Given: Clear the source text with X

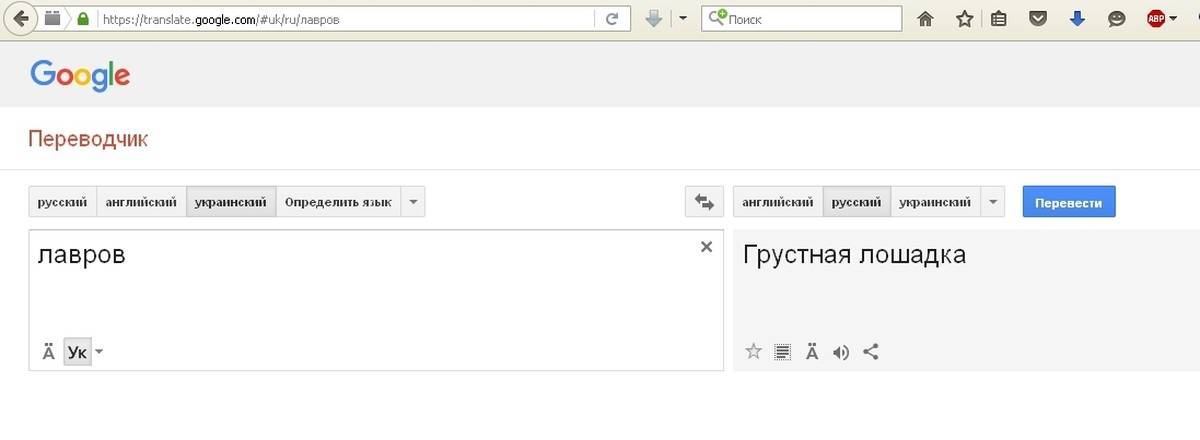Looking at the screenshot, I should pos(706,247).
